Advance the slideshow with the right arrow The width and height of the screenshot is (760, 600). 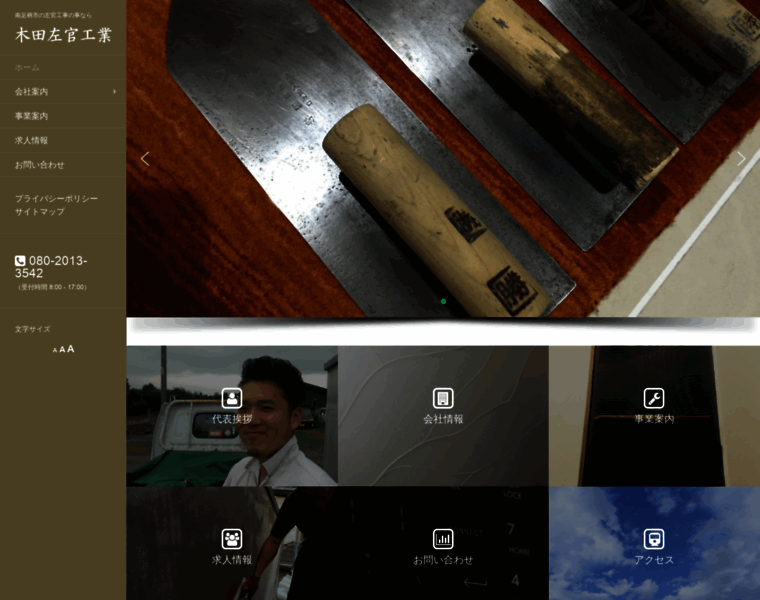[741, 158]
